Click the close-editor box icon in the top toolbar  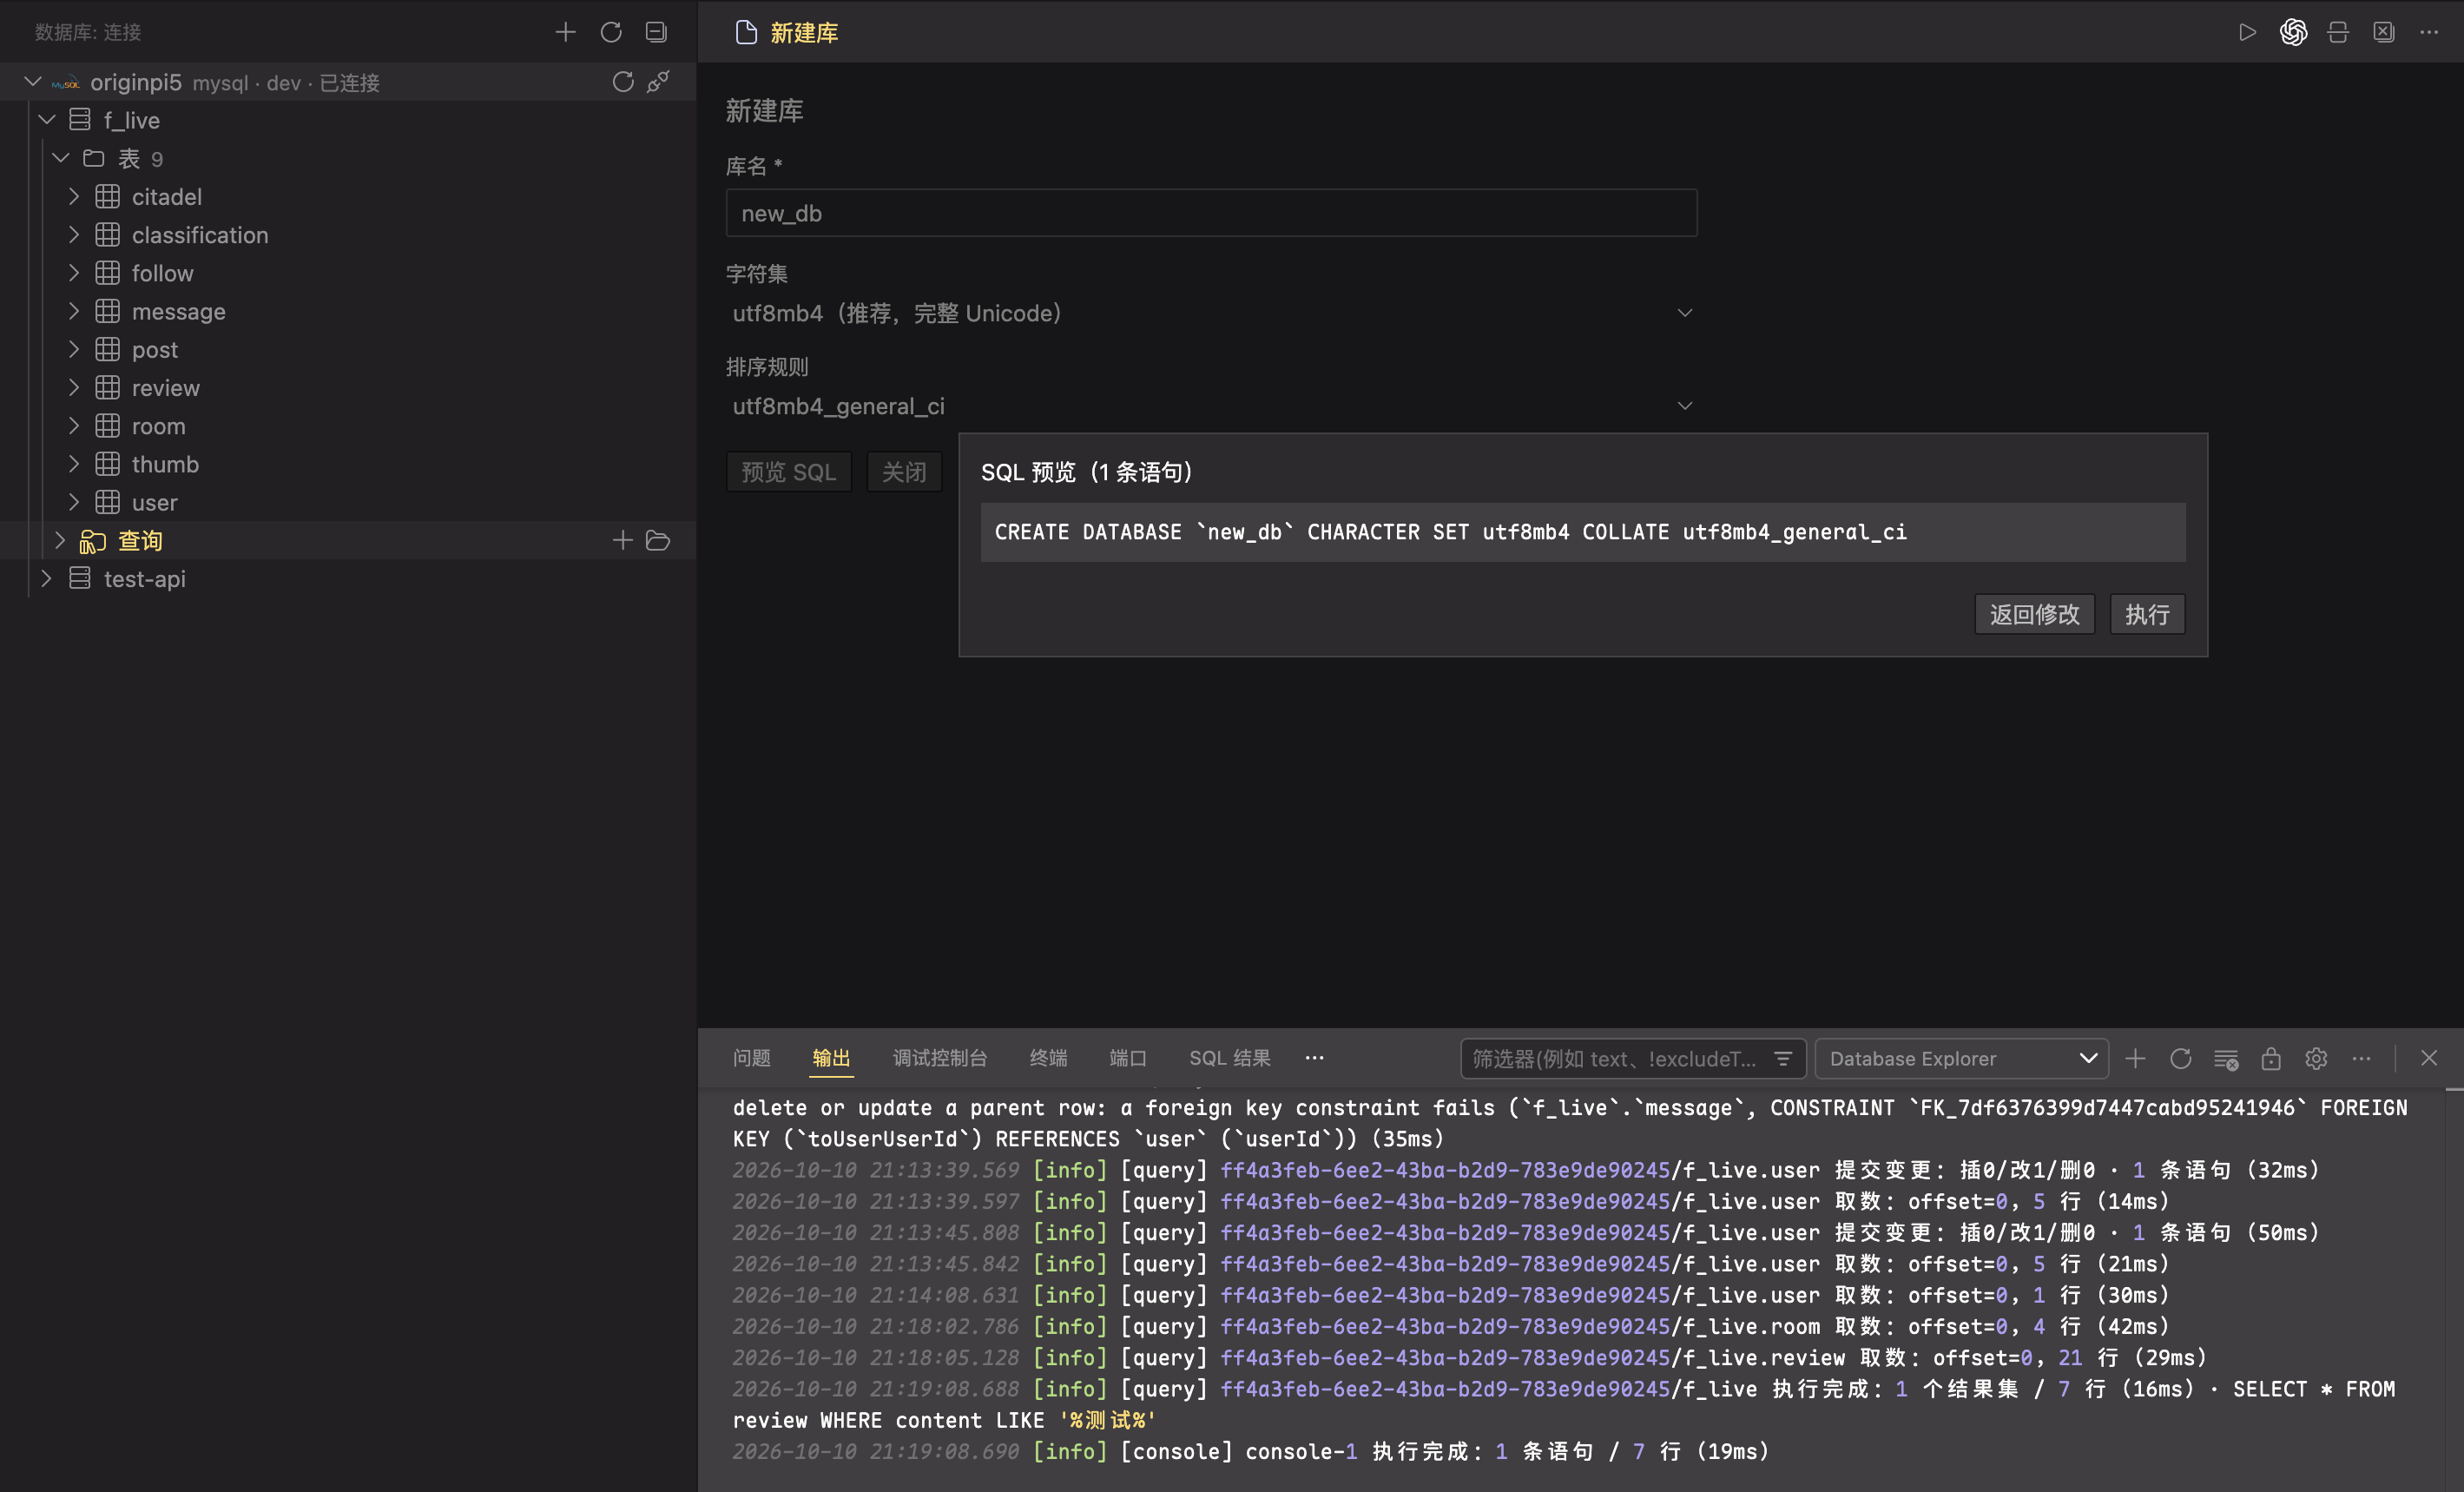click(2384, 32)
